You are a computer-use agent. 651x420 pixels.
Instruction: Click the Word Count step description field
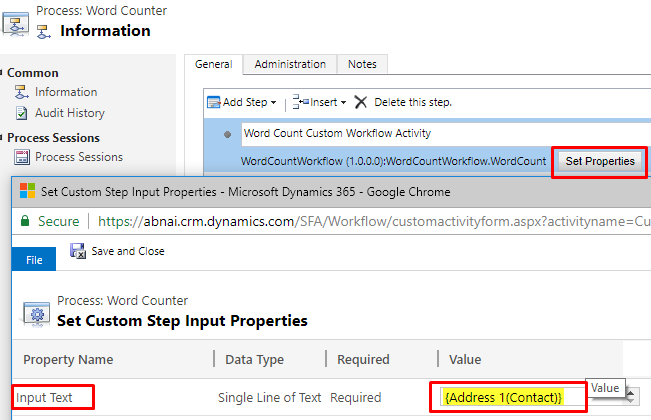(446, 134)
